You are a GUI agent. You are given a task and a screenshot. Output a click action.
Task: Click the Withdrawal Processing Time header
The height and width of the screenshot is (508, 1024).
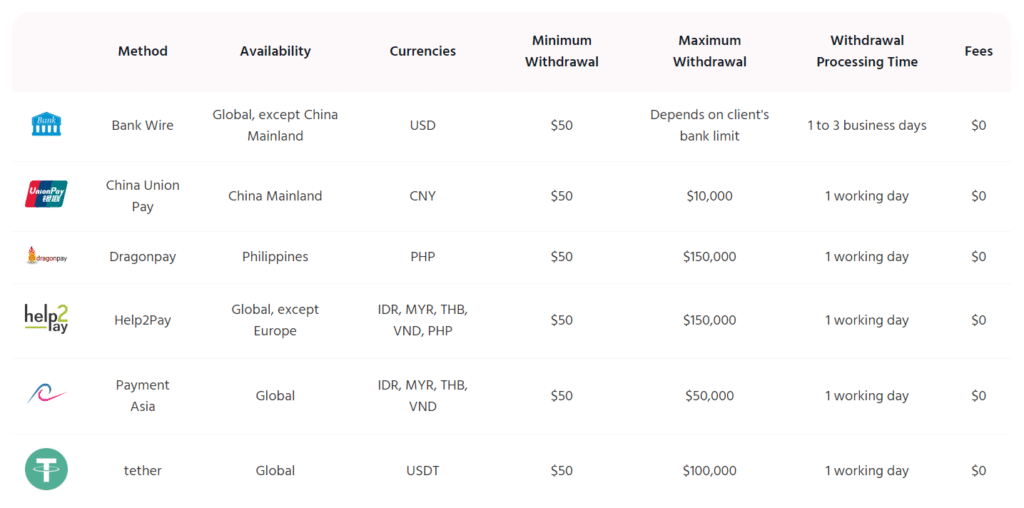point(867,51)
